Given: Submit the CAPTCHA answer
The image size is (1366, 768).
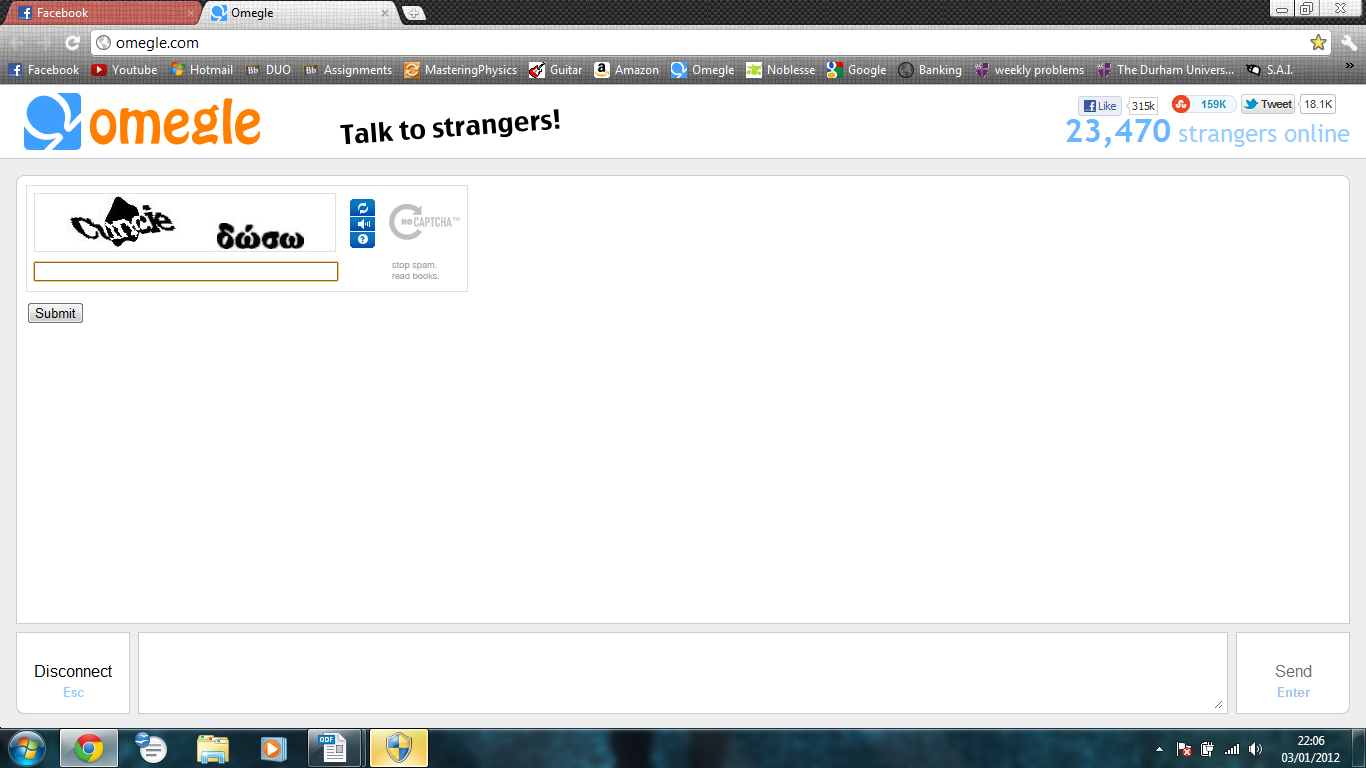Looking at the screenshot, I should tap(55, 313).
